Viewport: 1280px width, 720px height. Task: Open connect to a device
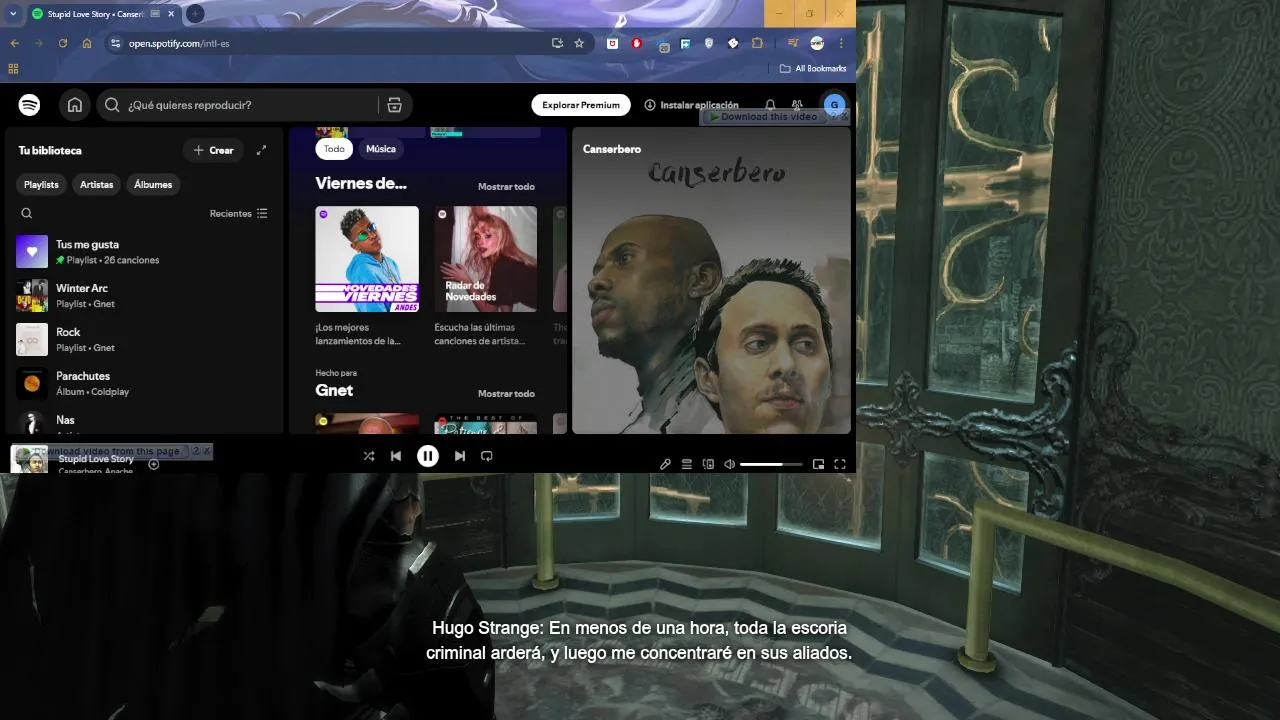[x=708, y=464]
